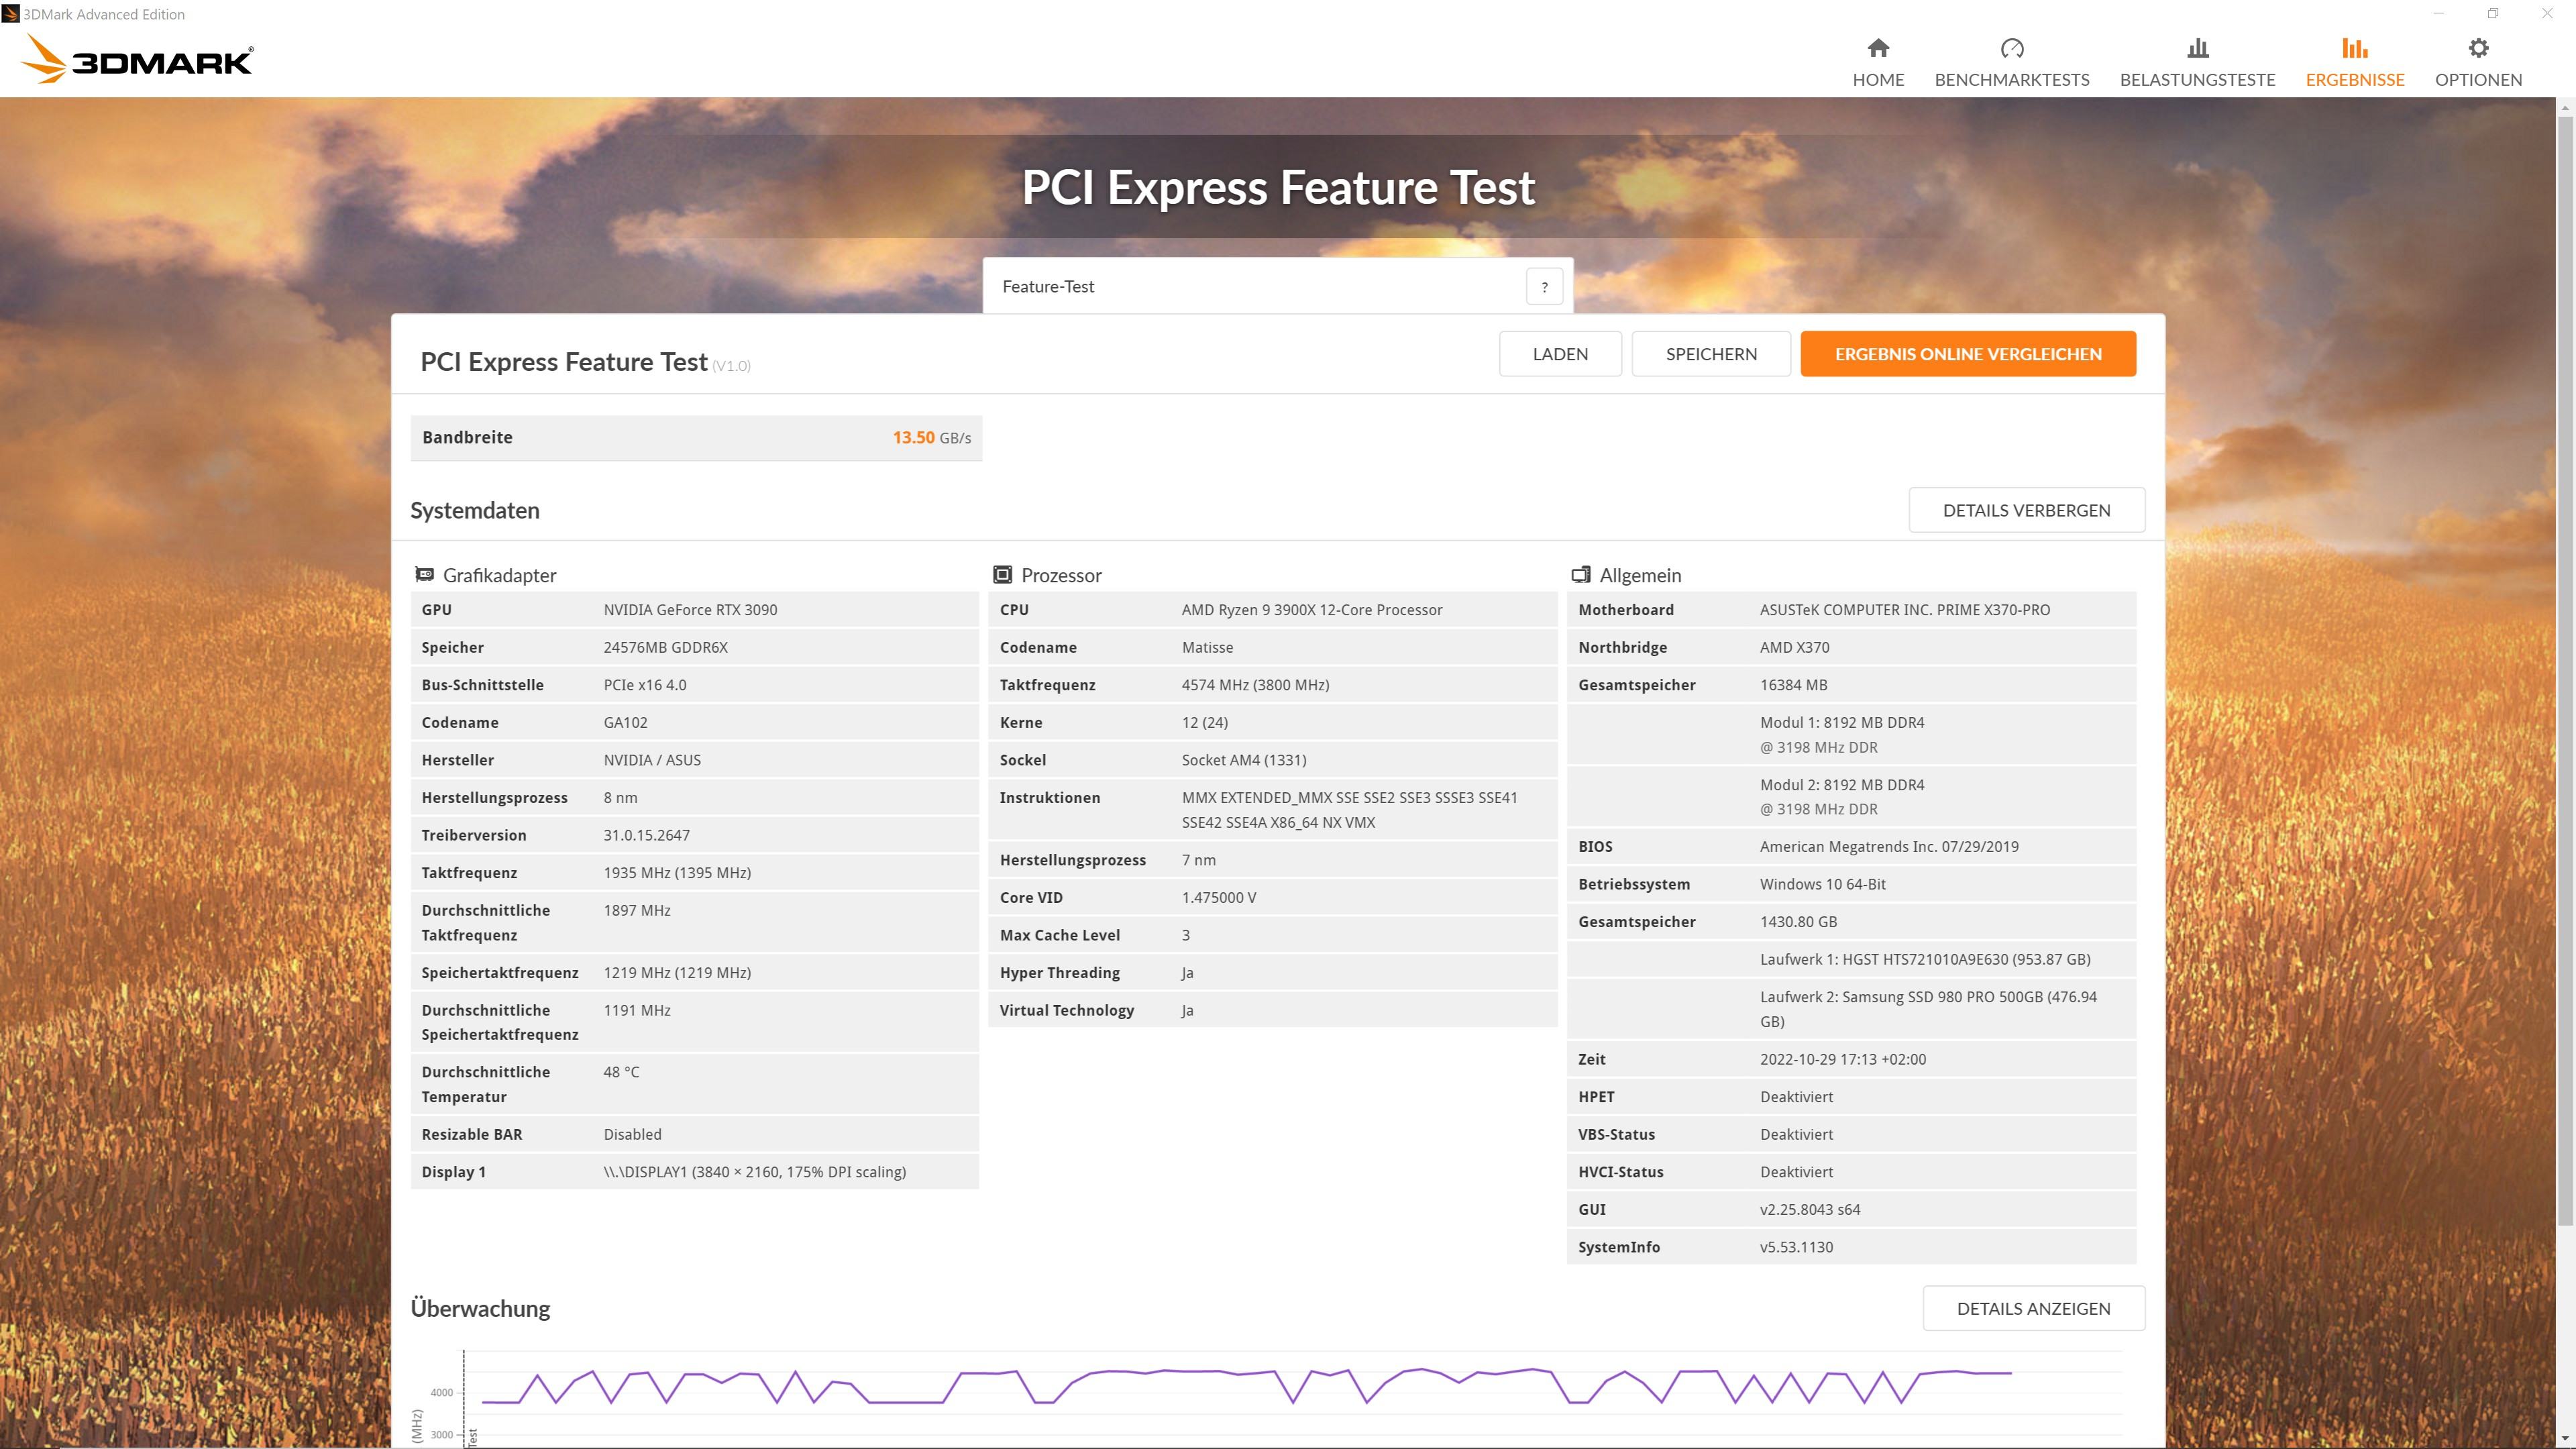Click the Matisse codename value

pos(1207,647)
